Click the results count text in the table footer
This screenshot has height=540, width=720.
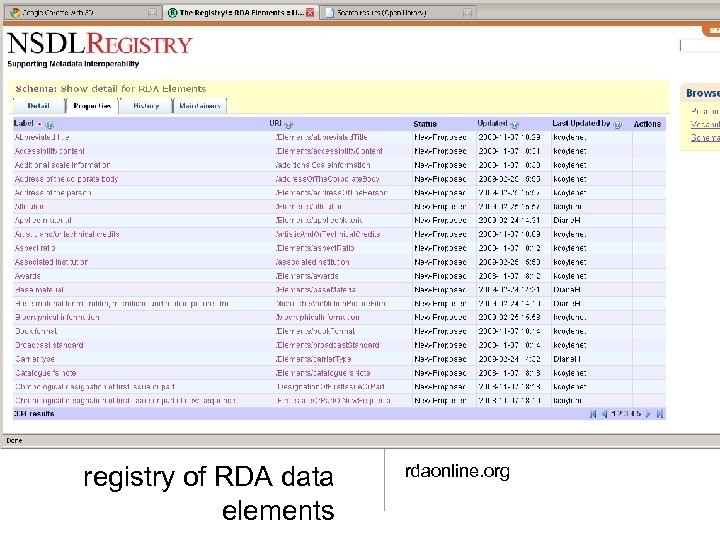[x=34, y=414]
